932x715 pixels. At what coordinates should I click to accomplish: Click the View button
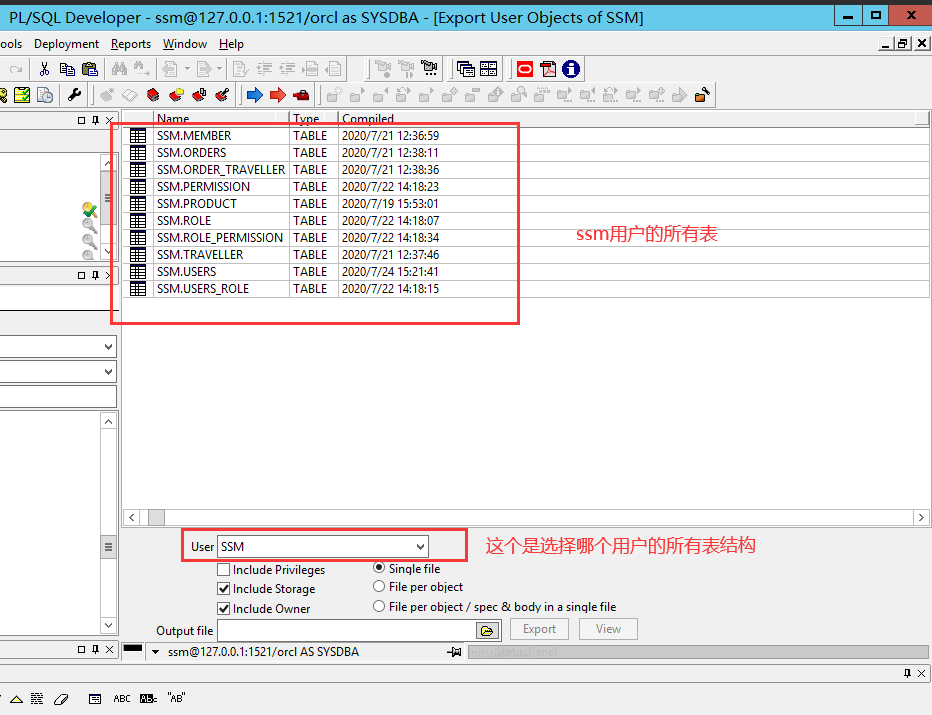pyautogui.click(x=608, y=629)
